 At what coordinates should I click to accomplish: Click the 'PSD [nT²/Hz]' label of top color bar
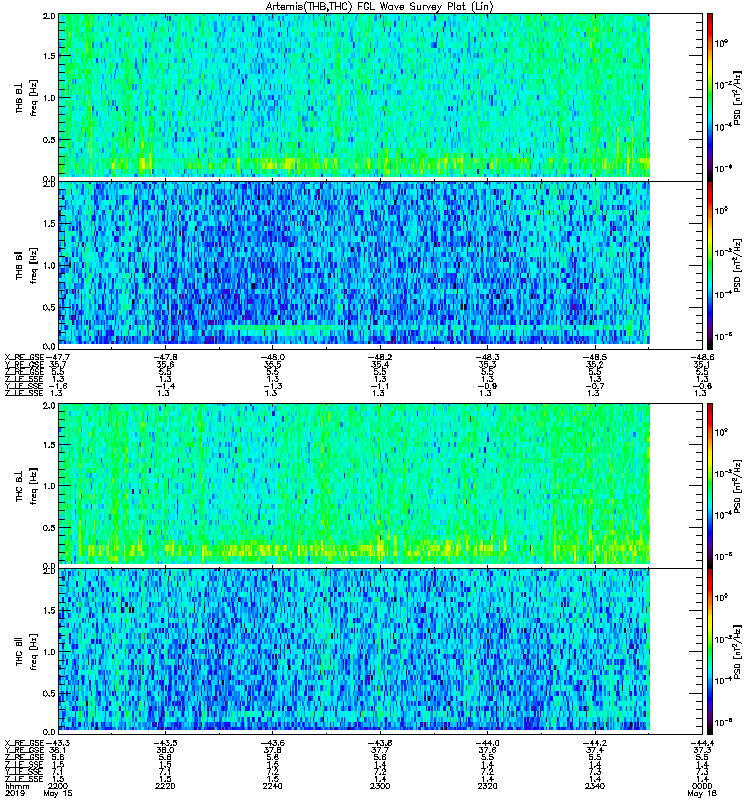pyautogui.click(x=737, y=97)
